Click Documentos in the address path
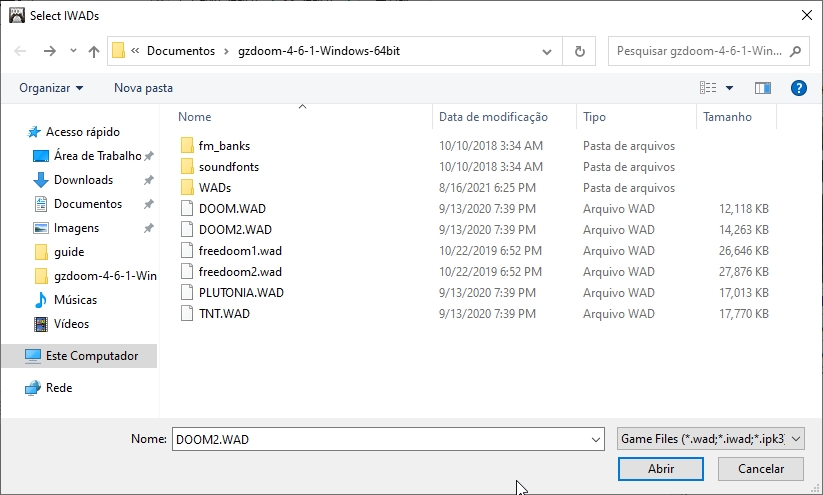The image size is (823, 495). [x=181, y=51]
